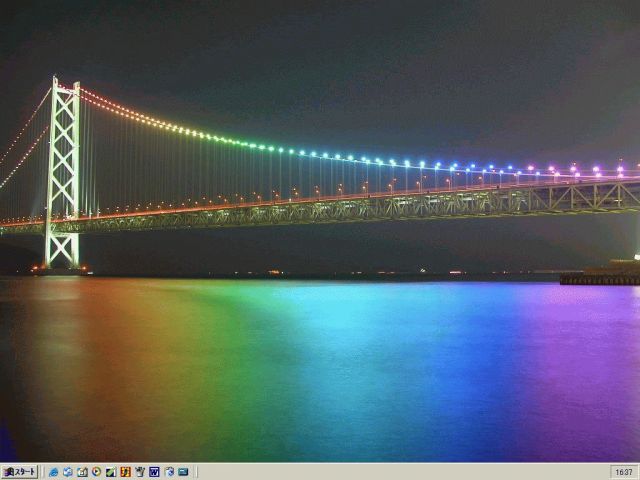Click the empty area of the taskbar
640x480 pixels.
[400, 472]
